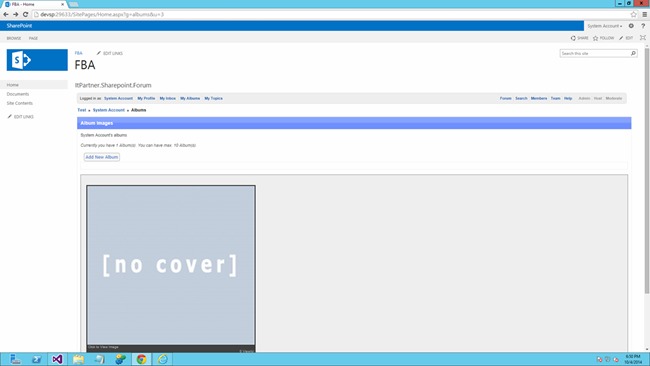This screenshot has height=366, width=650.
Task: Open forum Help link
Action: coord(568,98)
